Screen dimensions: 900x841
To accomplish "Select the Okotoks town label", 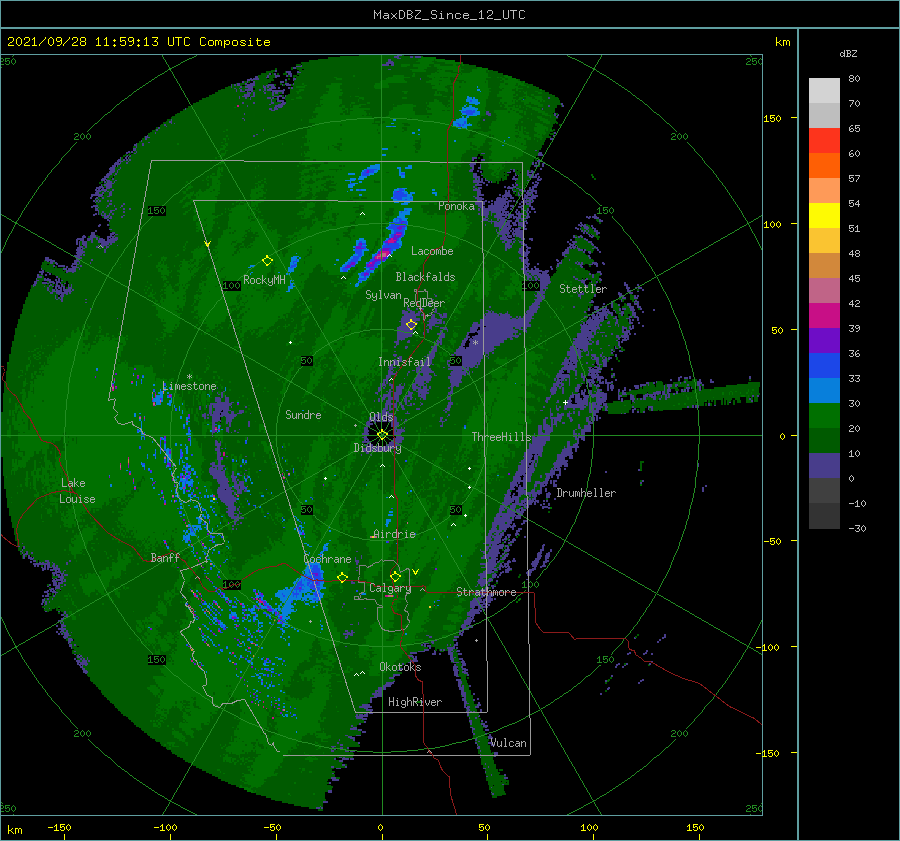I will point(400,667).
